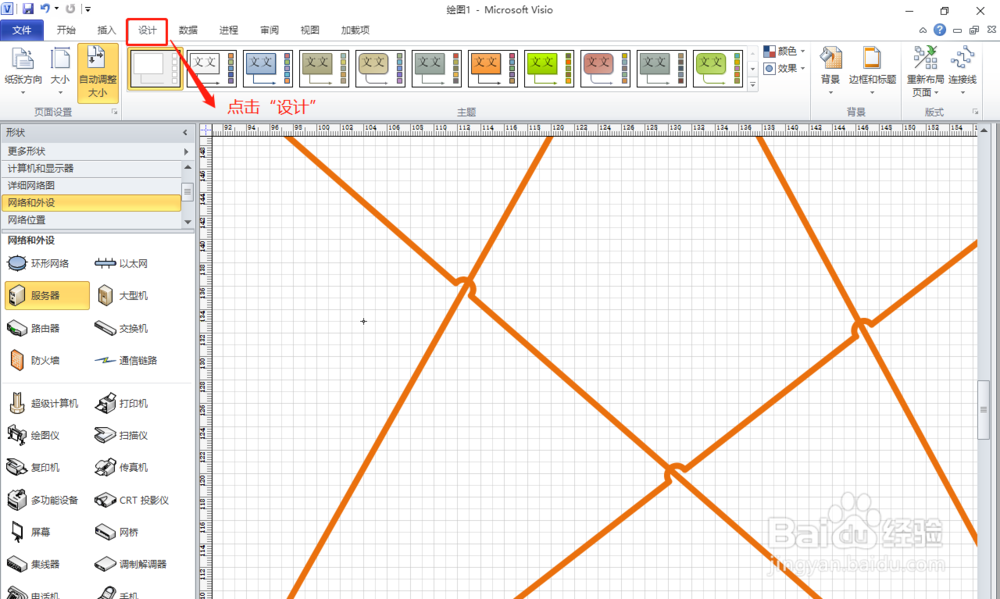The width and height of the screenshot is (1000, 599).
Task: Click the Save icon in quick access toolbar
Action: (27, 9)
